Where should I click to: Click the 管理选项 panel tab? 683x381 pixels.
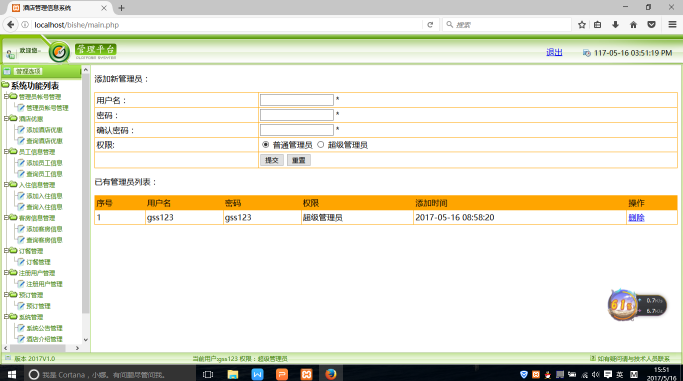28,71
